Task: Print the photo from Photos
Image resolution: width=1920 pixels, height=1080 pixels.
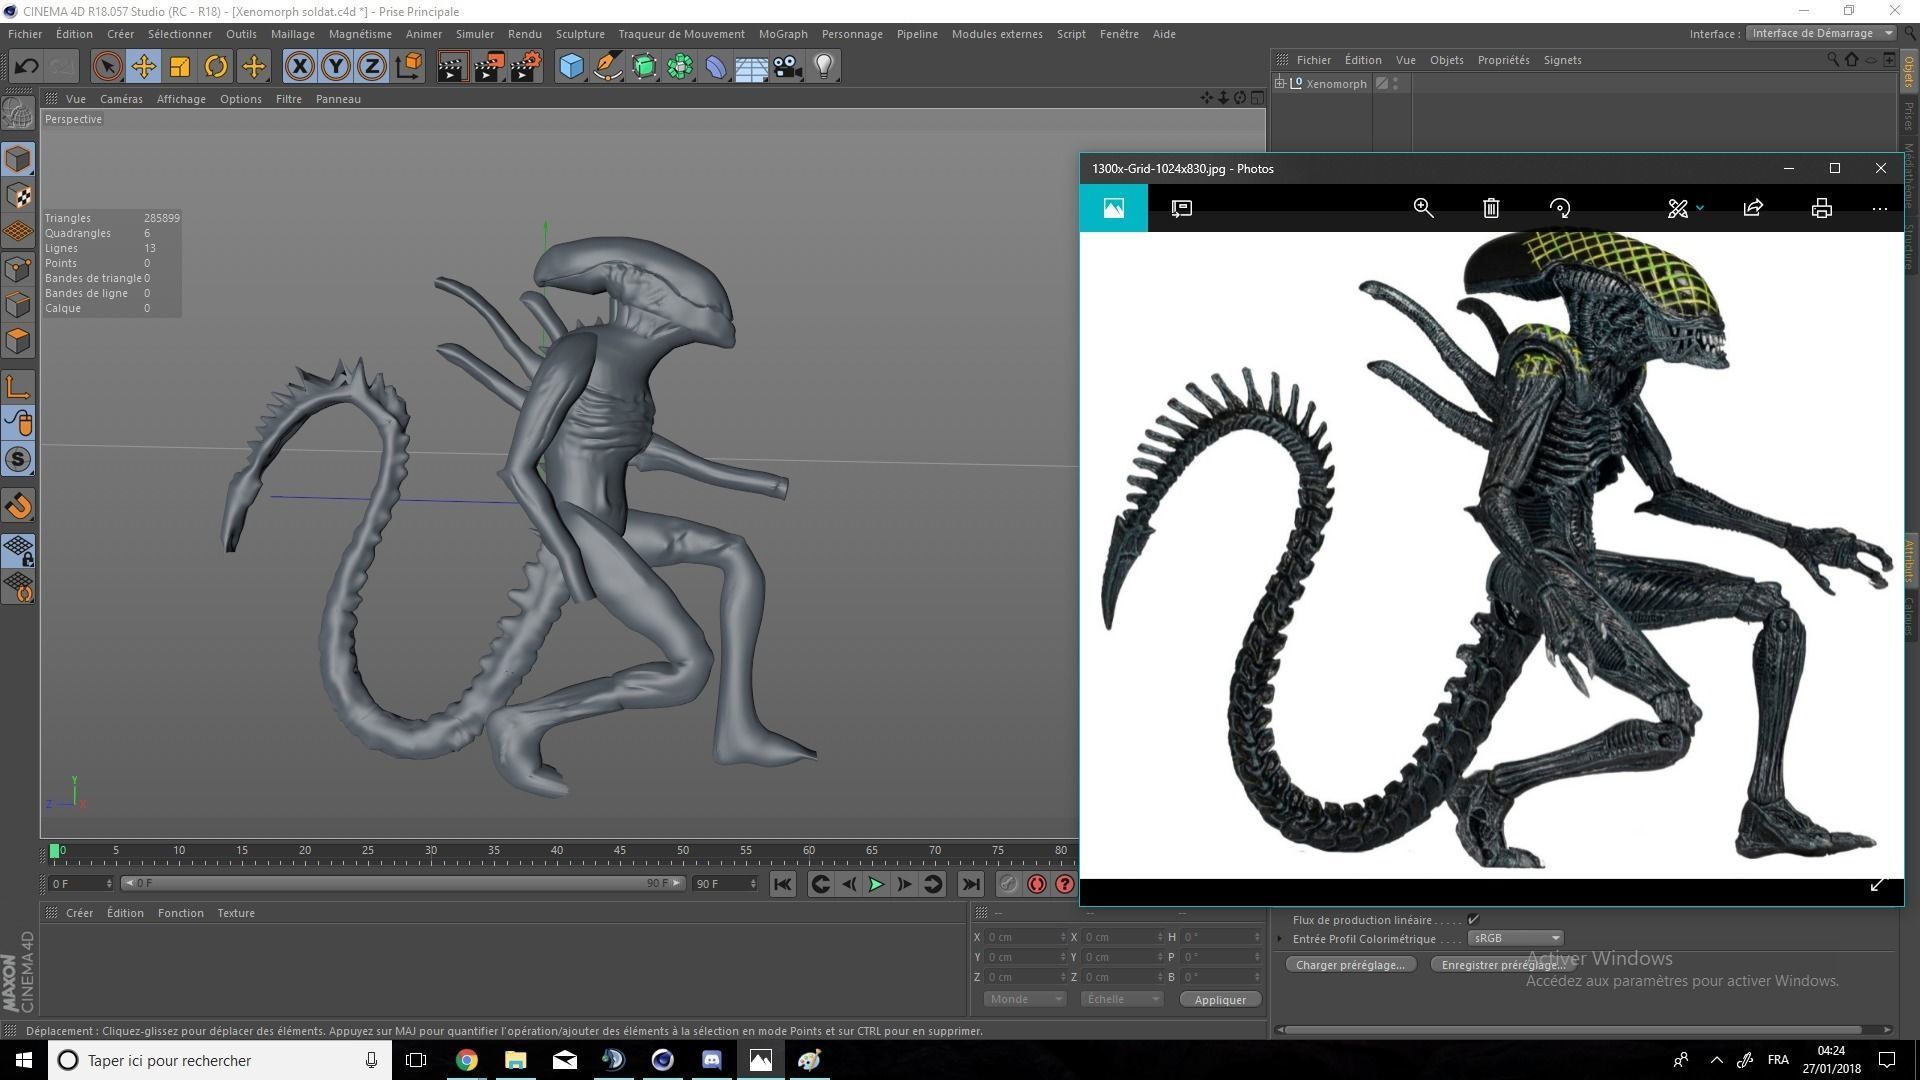Action: pyautogui.click(x=1821, y=208)
